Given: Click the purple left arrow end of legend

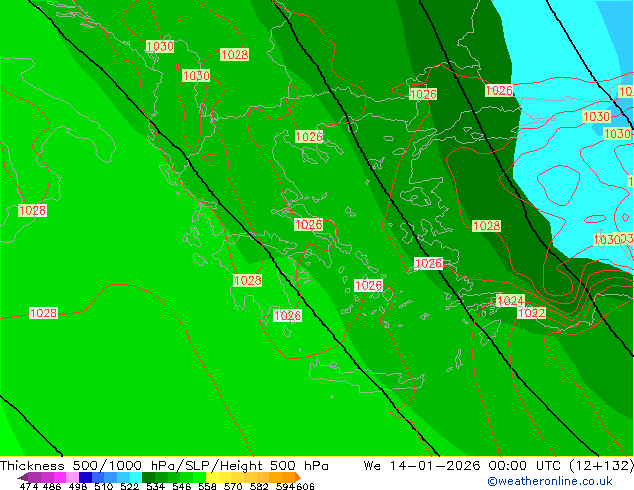Looking at the screenshot, I should [x=23, y=477].
